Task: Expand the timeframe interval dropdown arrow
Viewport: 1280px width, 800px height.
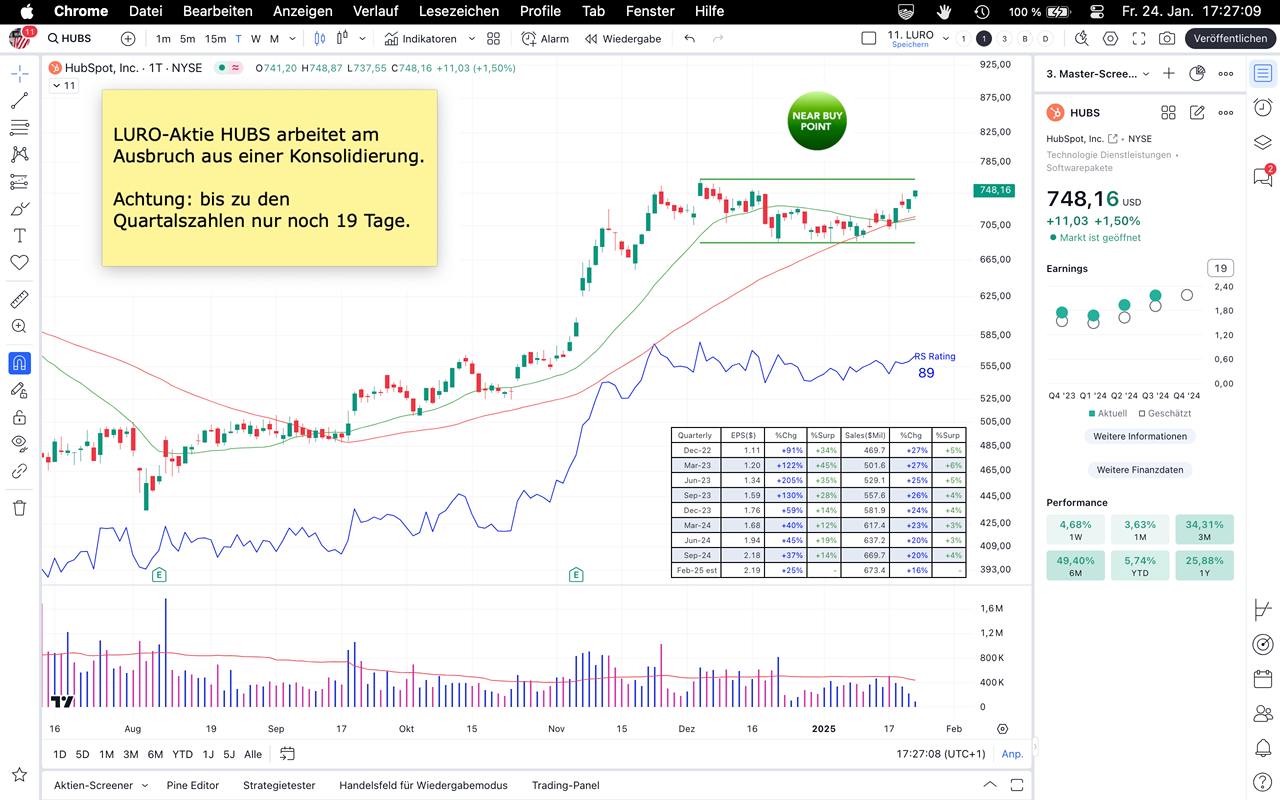Action: [x=292, y=39]
